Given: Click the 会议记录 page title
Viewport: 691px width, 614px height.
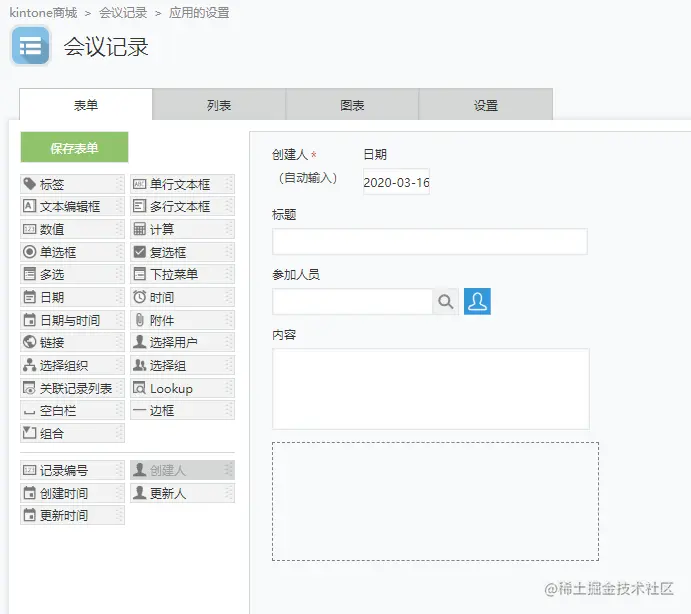Looking at the screenshot, I should point(106,47).
